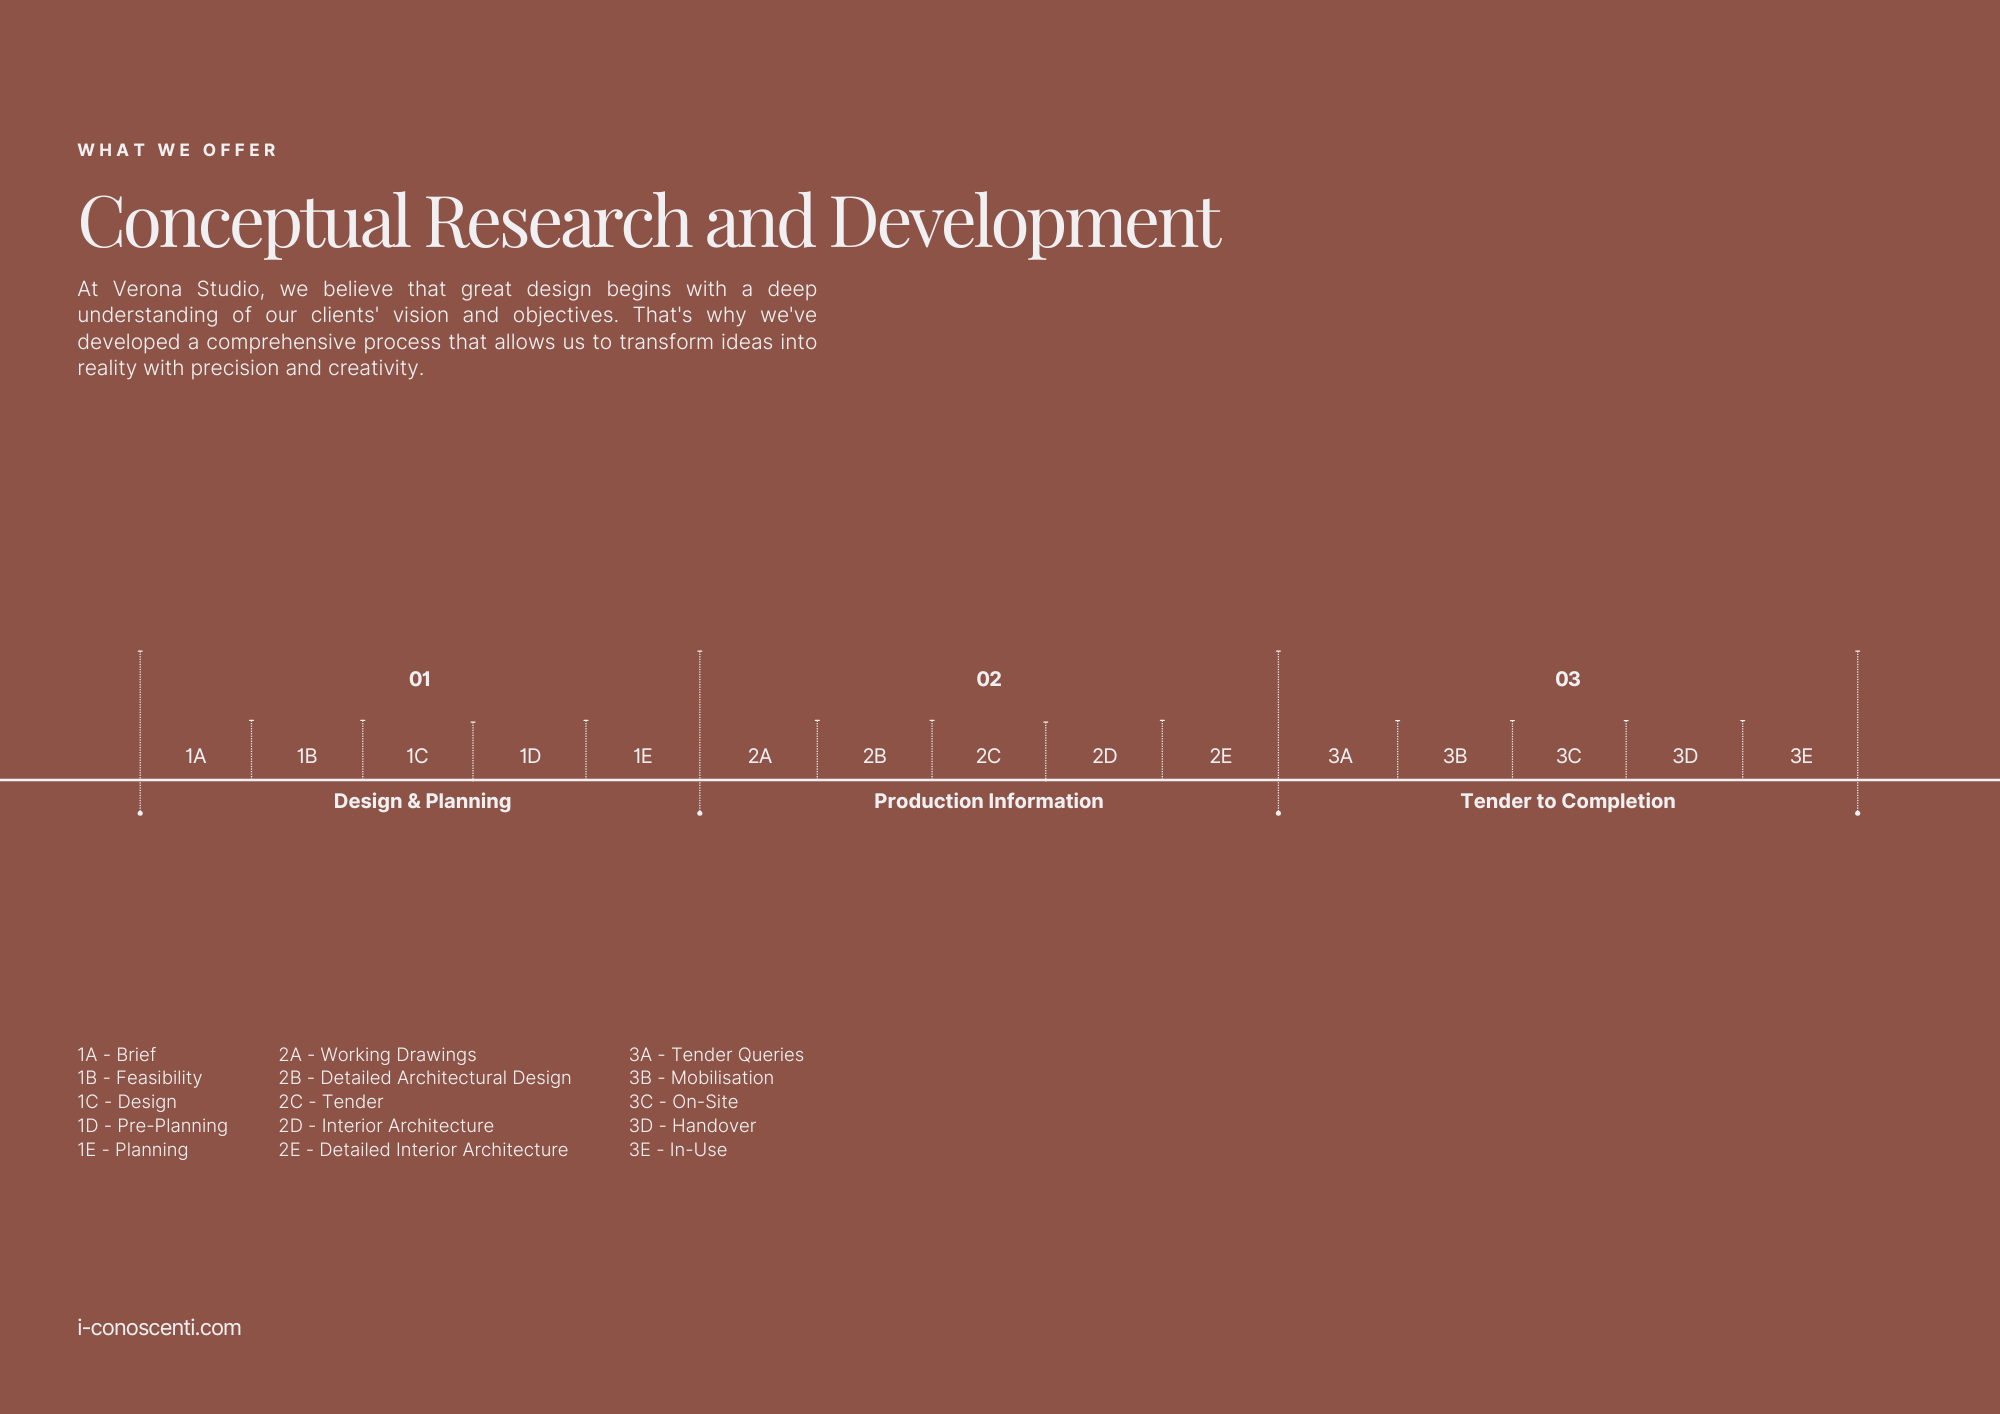
Task: Click stage 1A on the timeline
Action: [195, 756]
